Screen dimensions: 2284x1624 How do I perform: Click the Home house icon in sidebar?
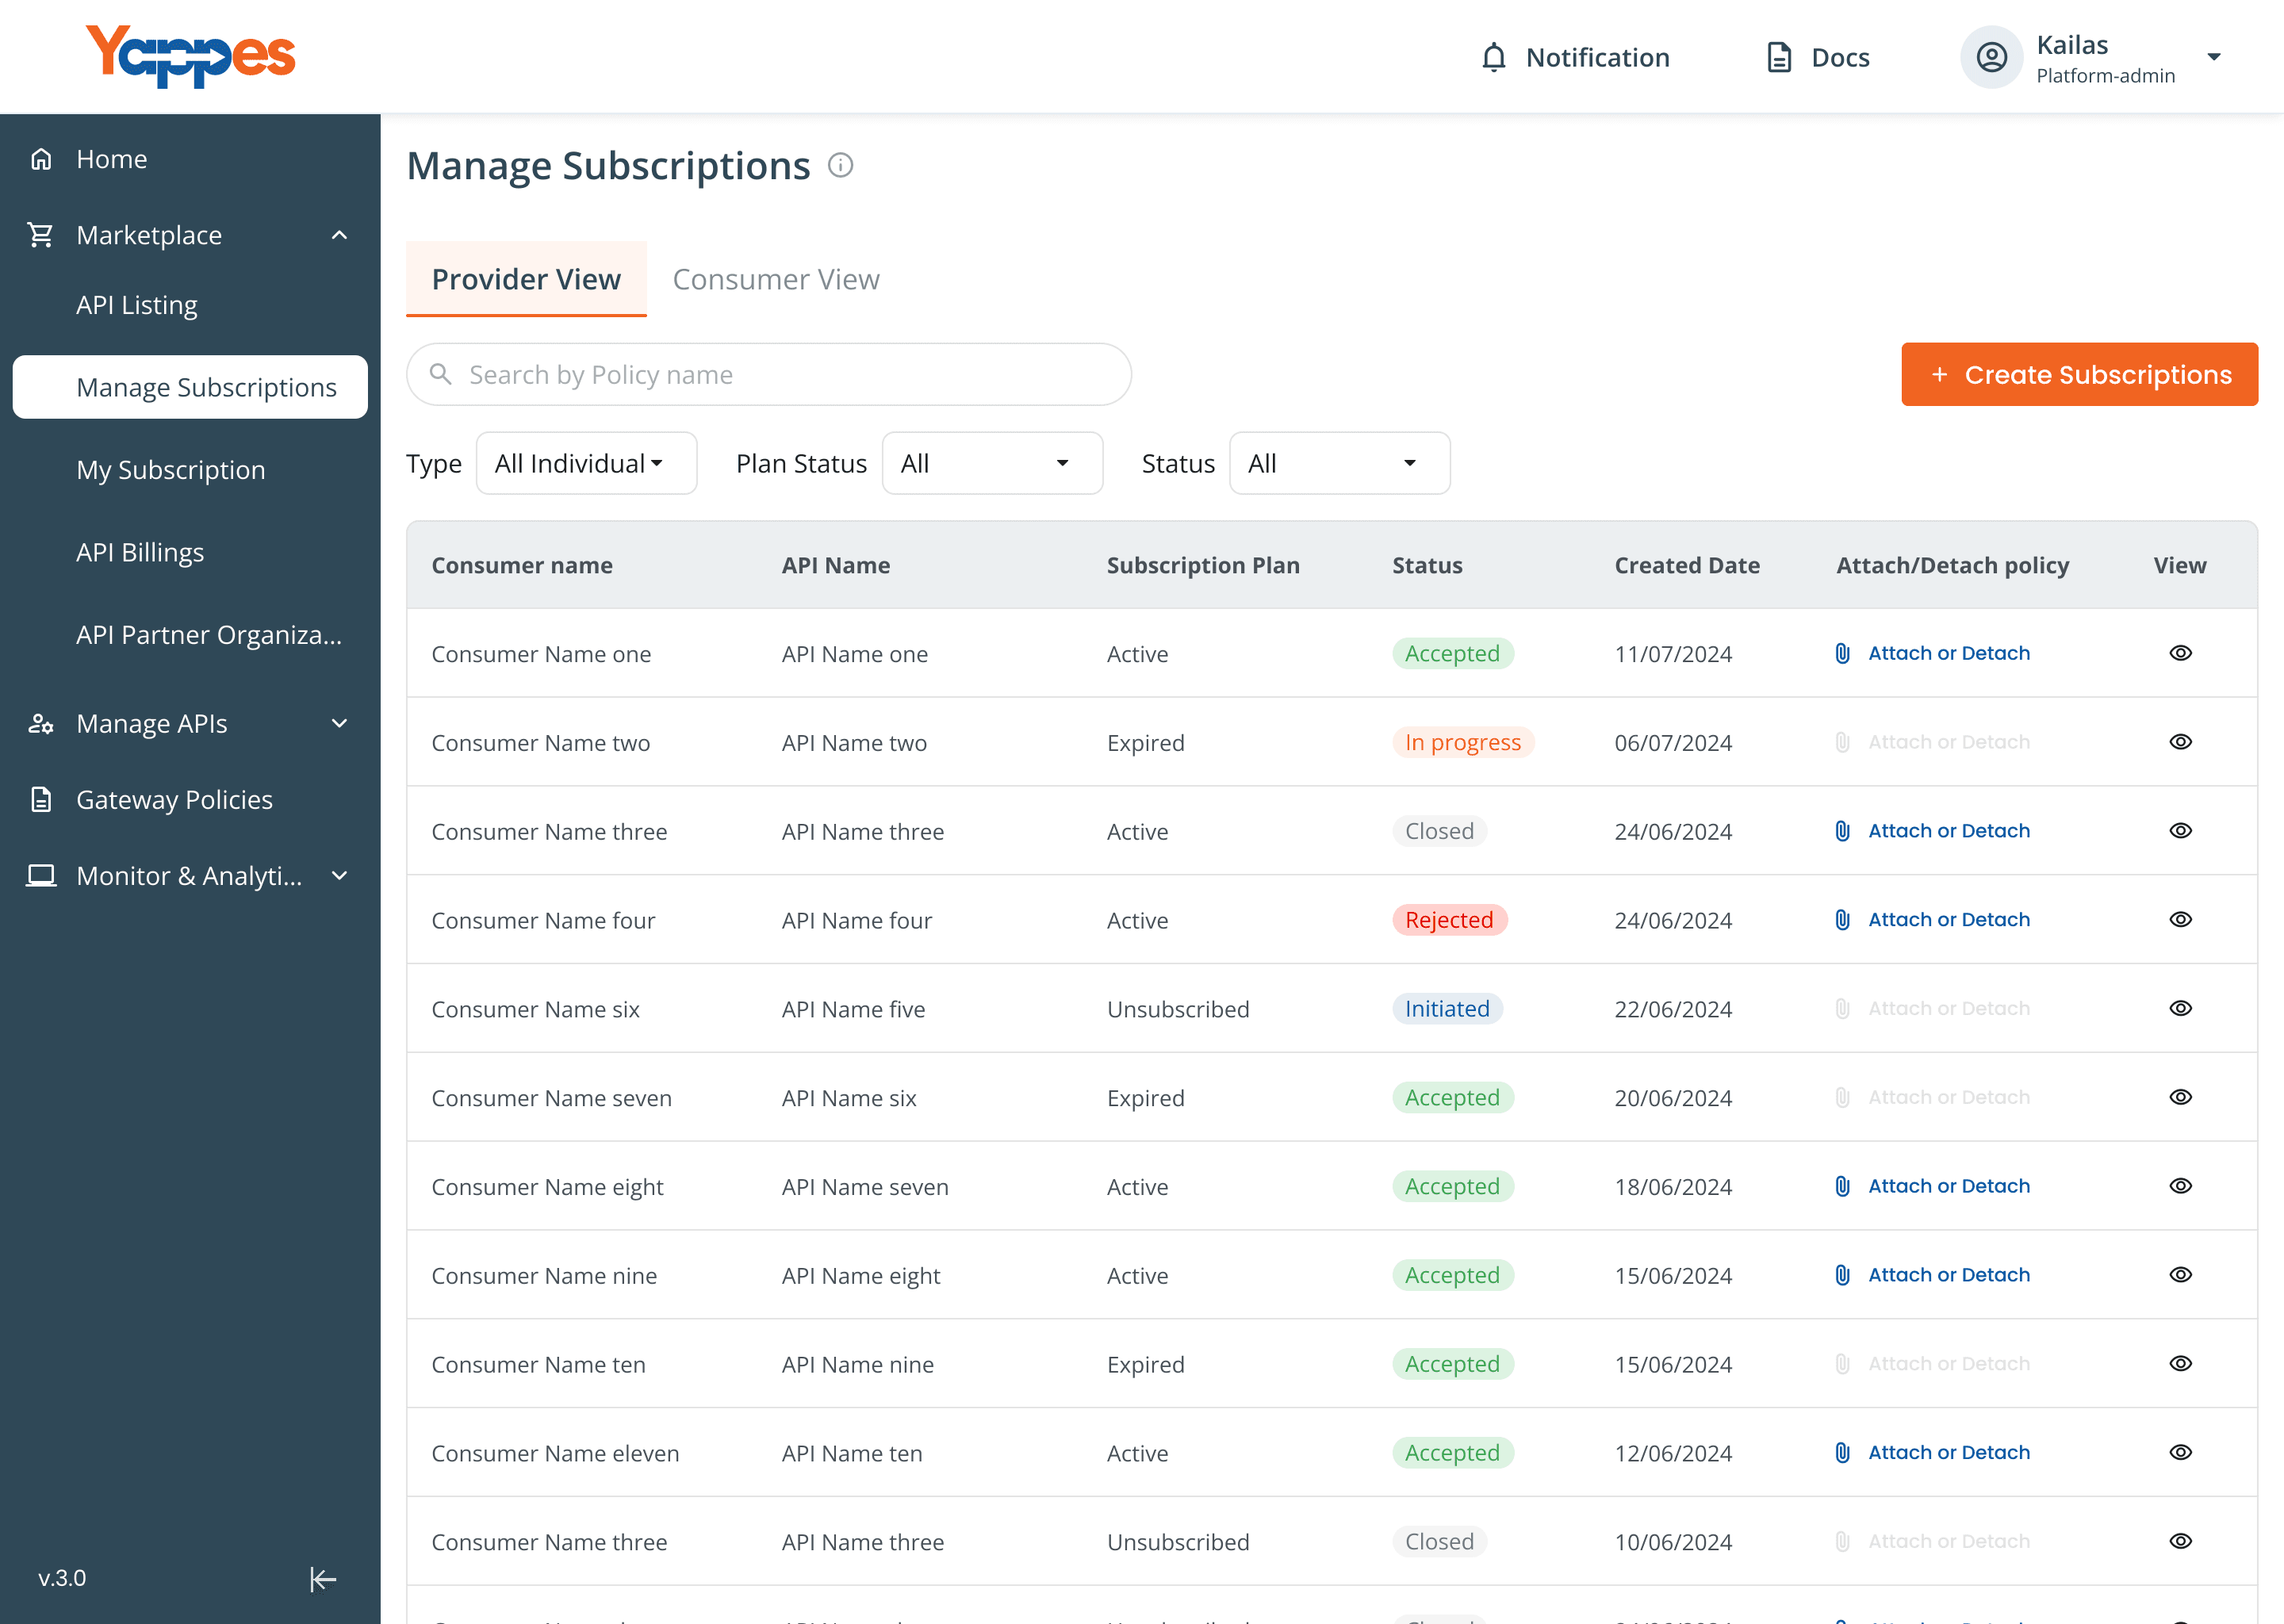pos(41,159)
